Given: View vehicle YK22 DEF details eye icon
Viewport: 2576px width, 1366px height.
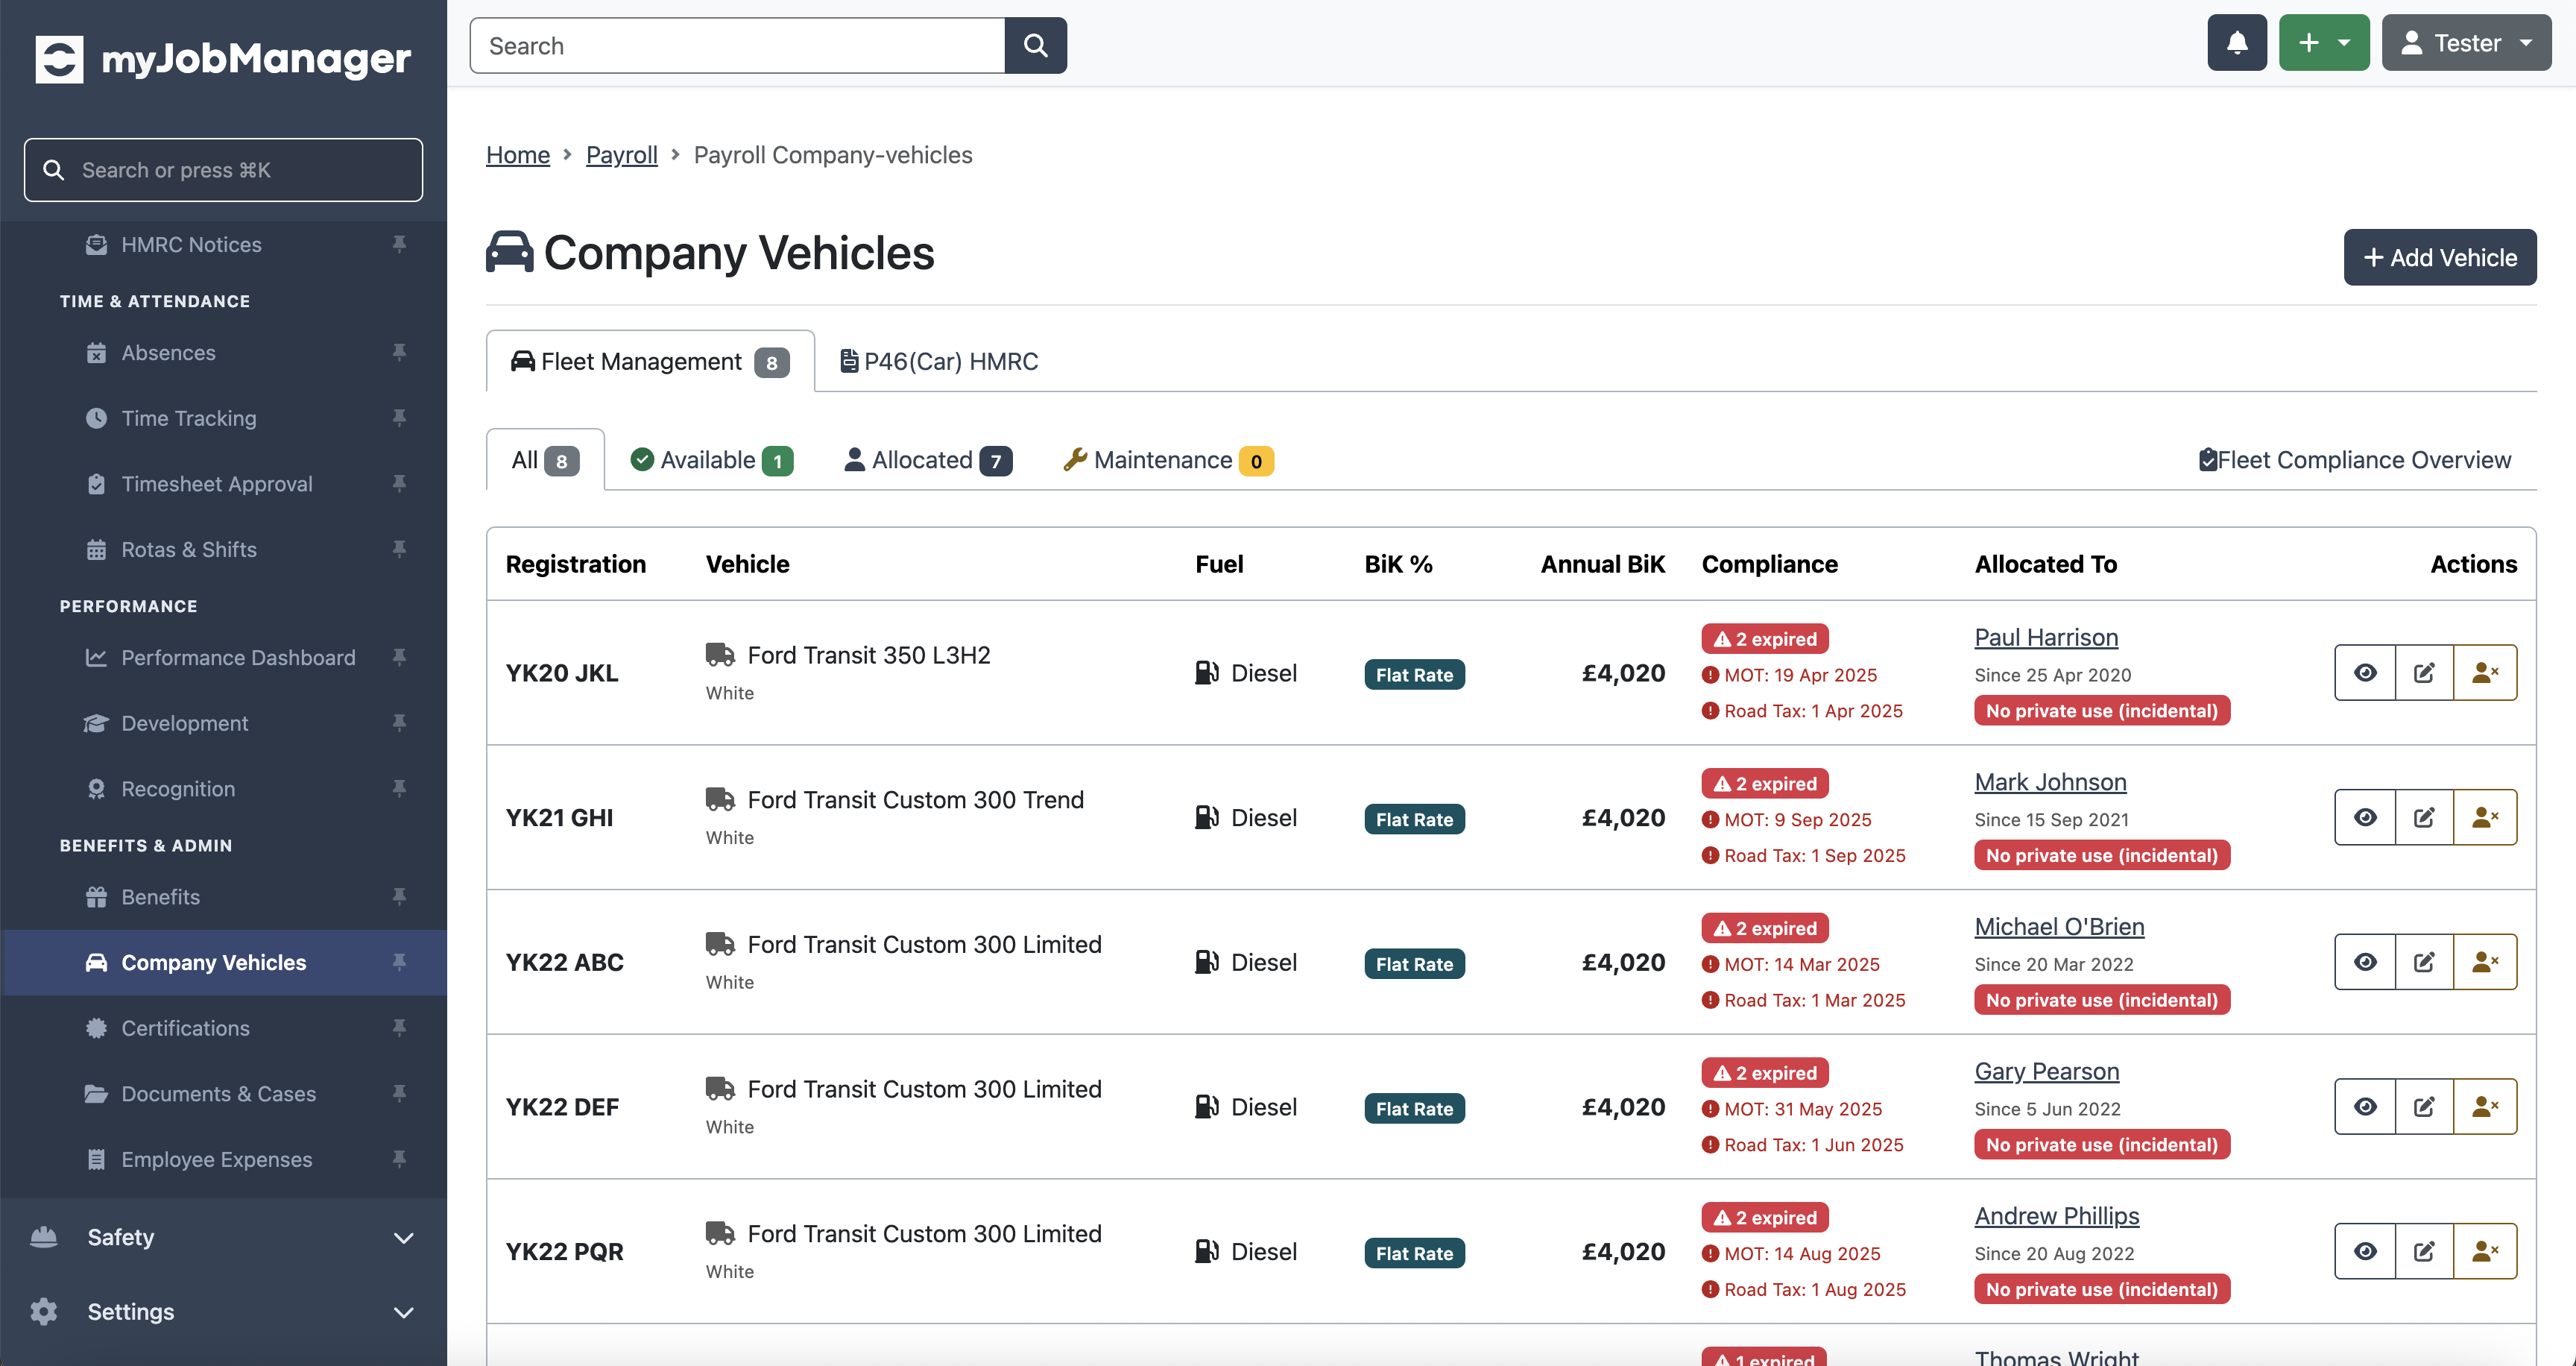Looking at the screenshot, I should coord(2365,1107).
